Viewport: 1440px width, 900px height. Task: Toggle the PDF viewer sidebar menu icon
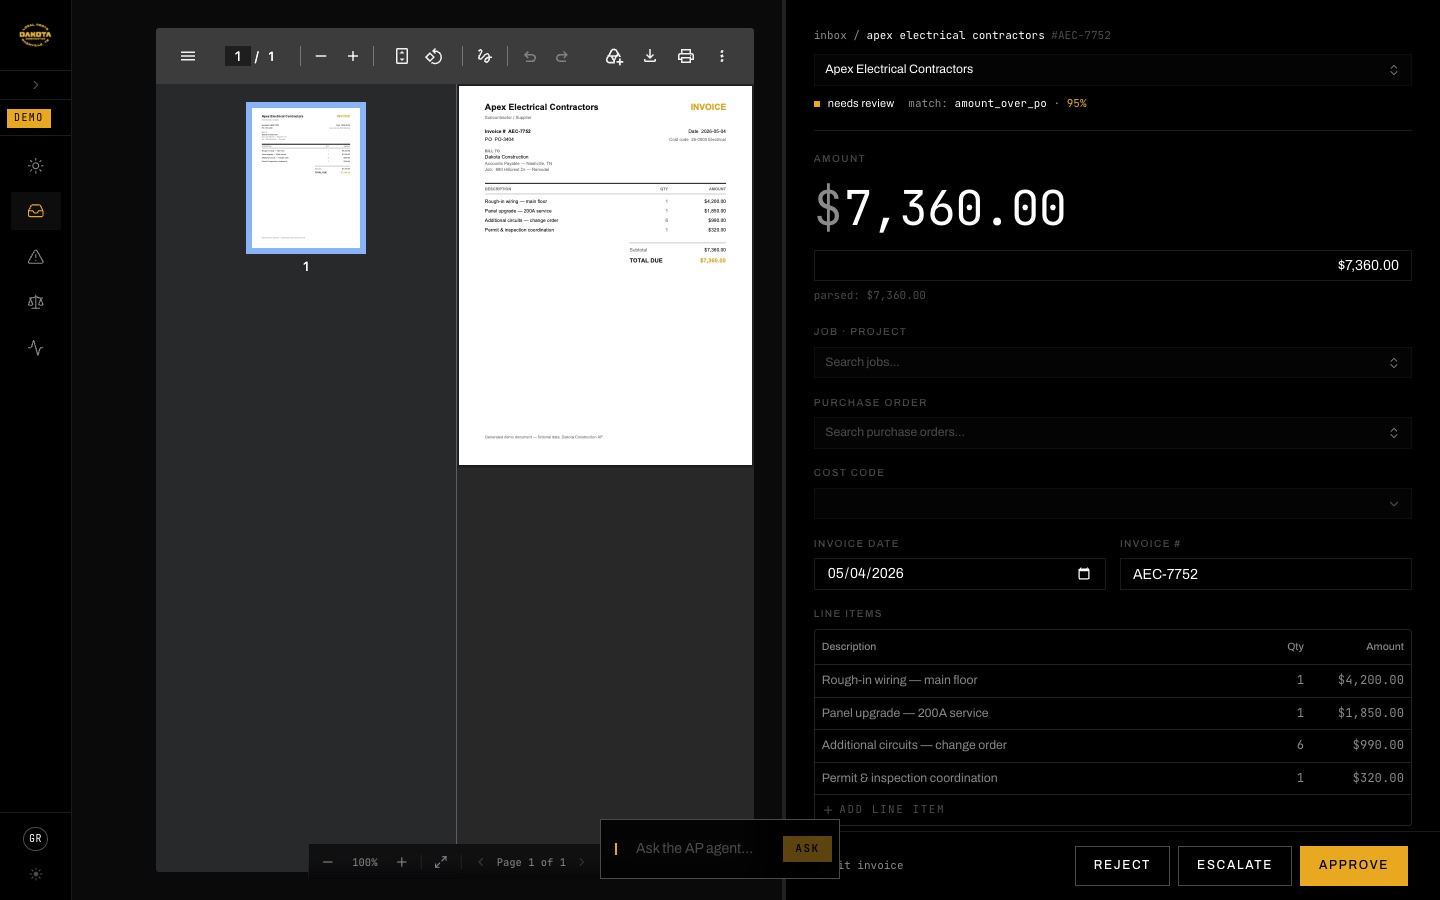click(x=188, y=56)
